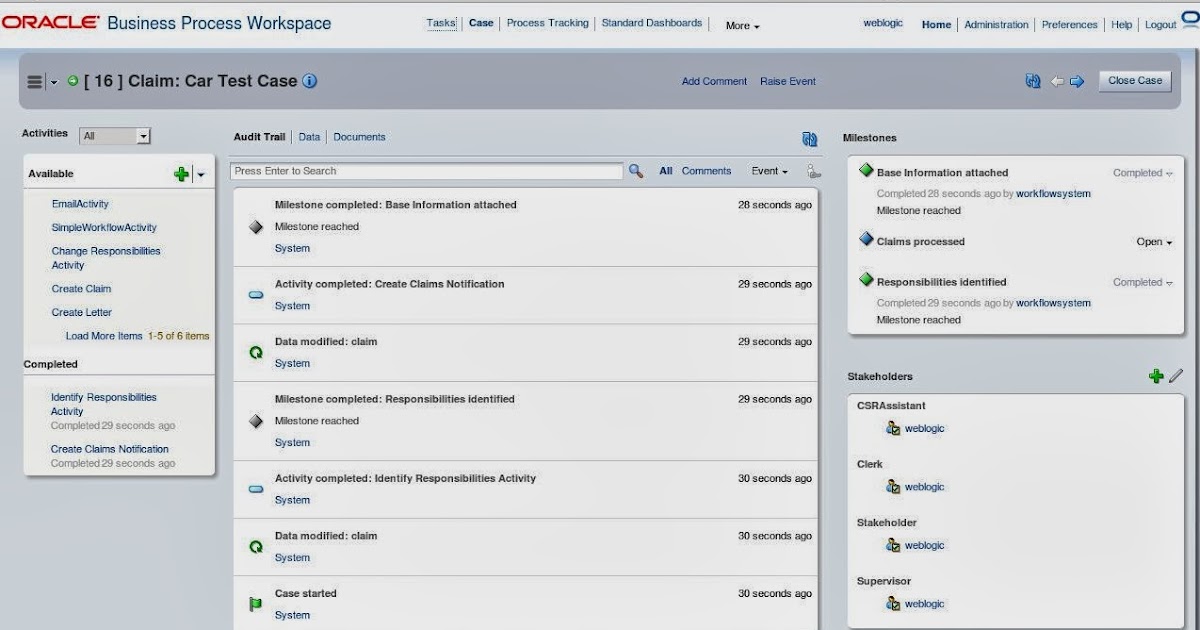Screen dimensions: 1200x630
Task: Click the info icon next to Car Test Case
Action: pyautogui.click(x=310, y=81)
